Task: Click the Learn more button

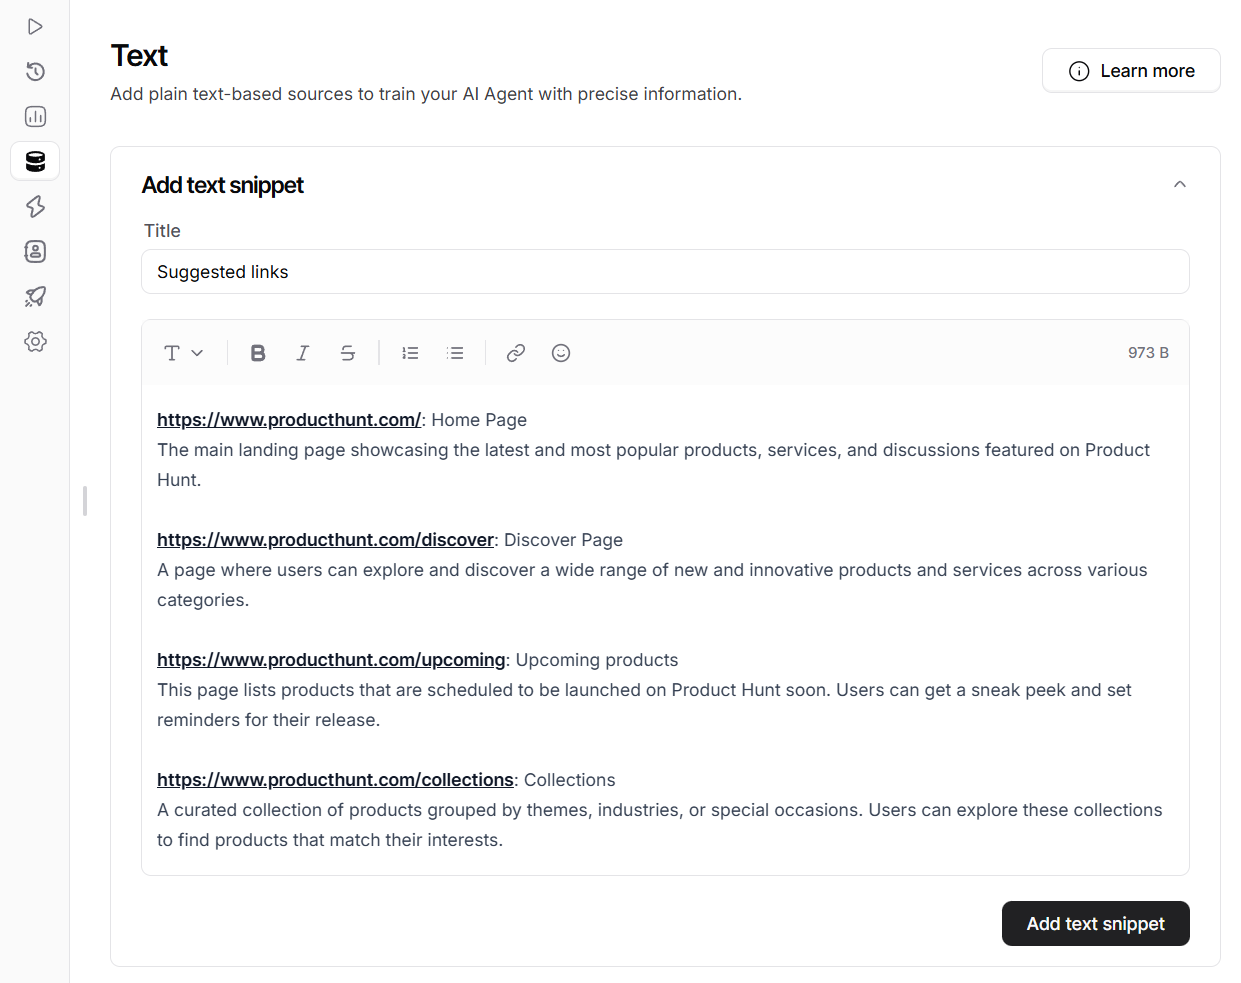Action: tap(1131, 70)
